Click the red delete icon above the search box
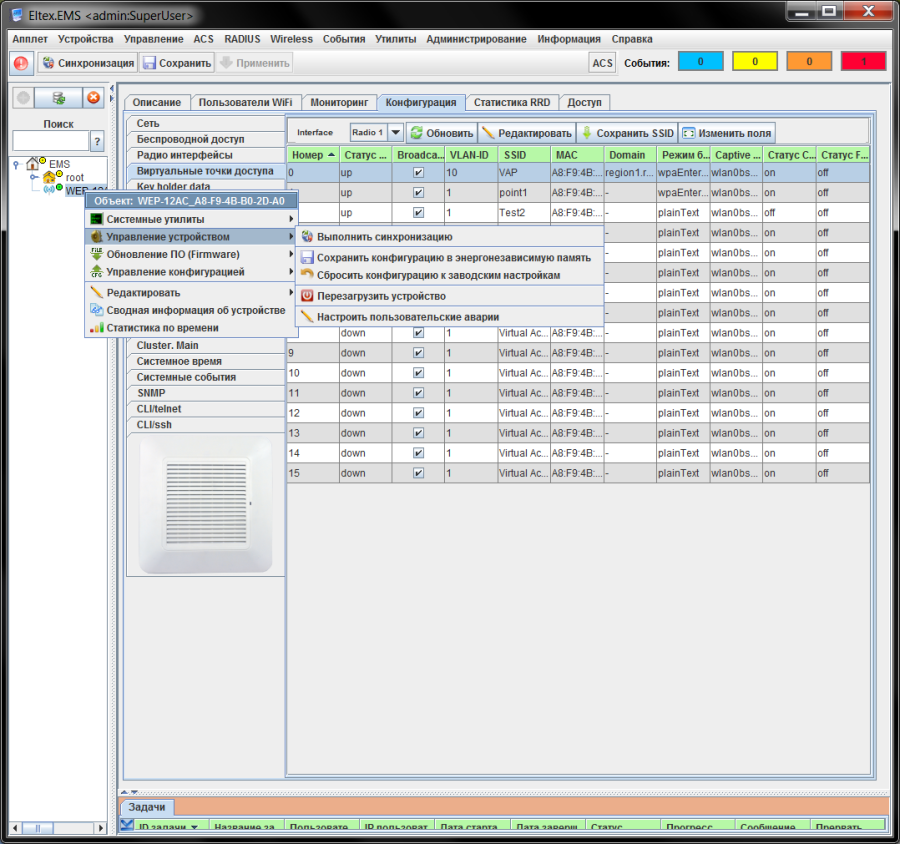900x844 pixels. tap(93, 98)
